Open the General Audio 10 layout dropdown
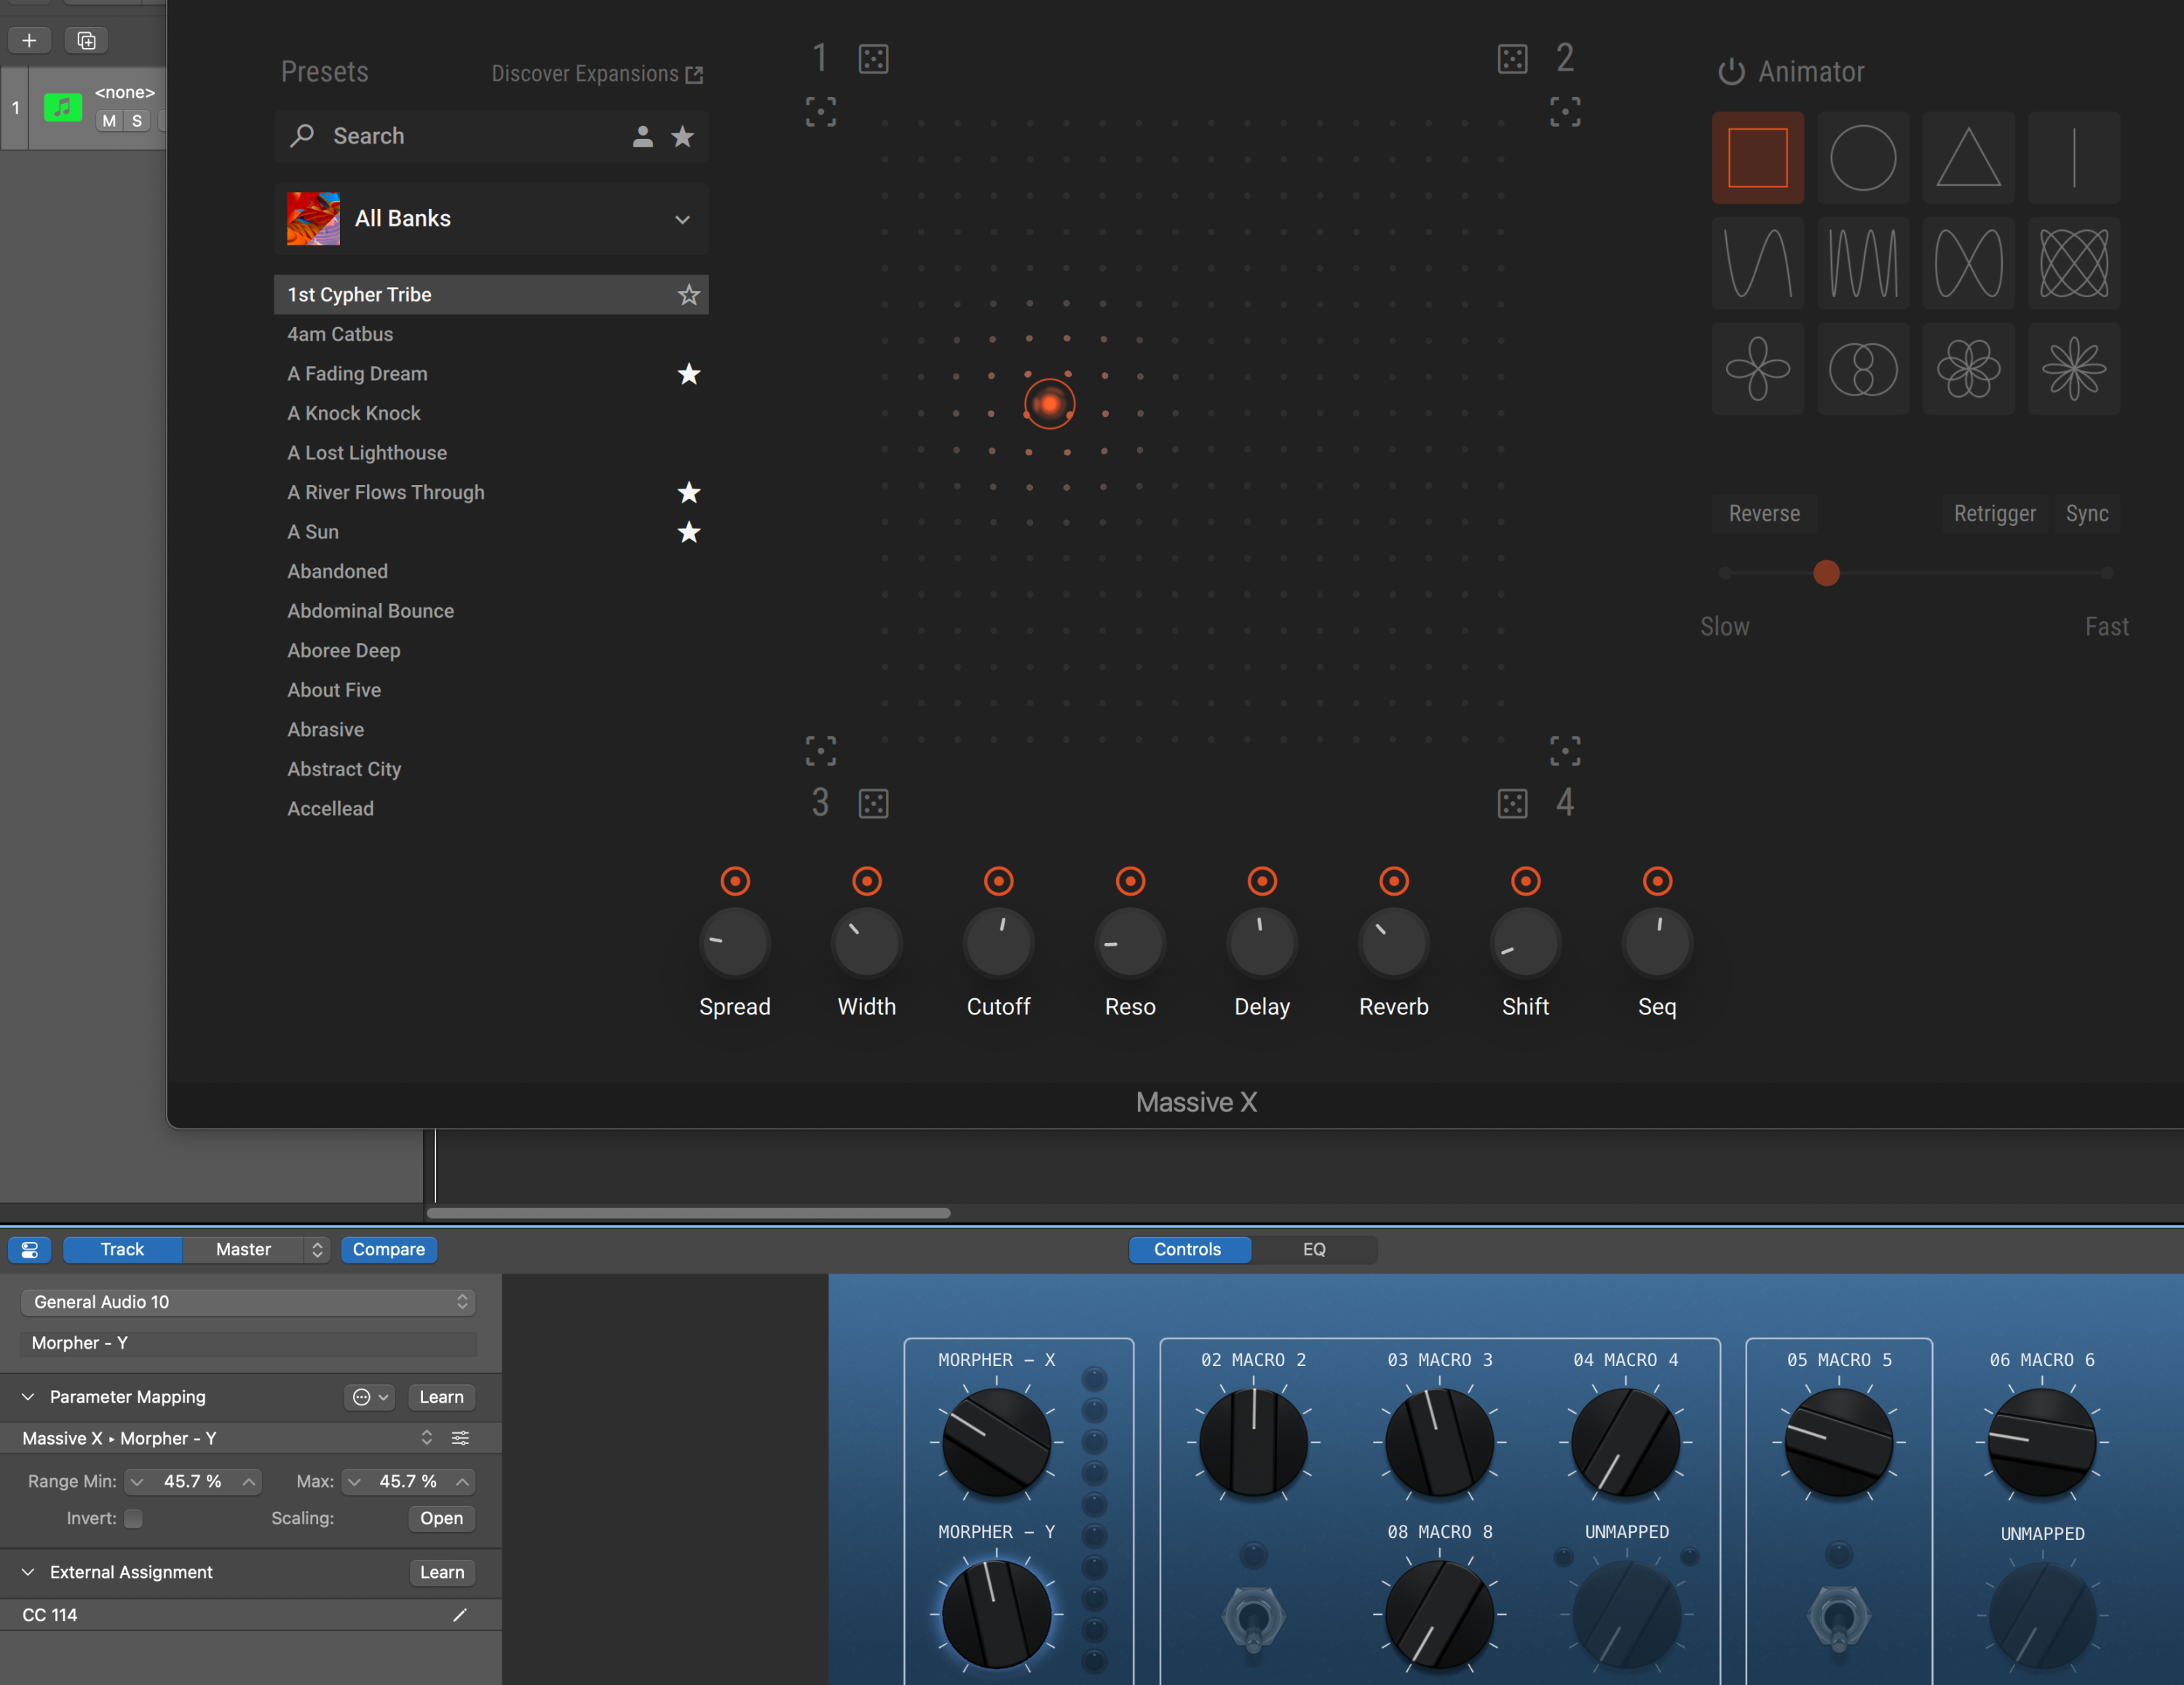 tap(248, 1302)
